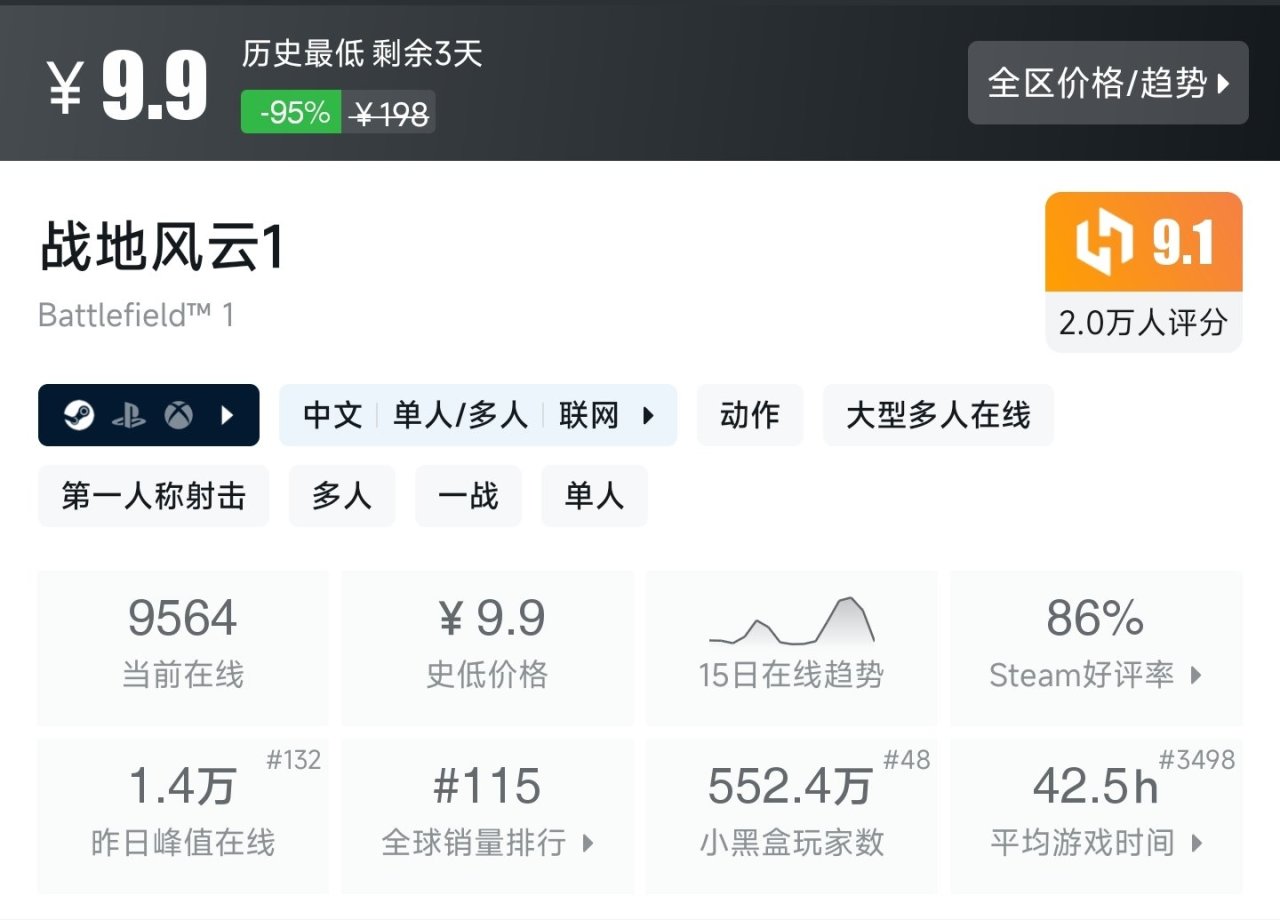Select the 第一人称射击 tag

pyautogui.click(x=153, y=496)
